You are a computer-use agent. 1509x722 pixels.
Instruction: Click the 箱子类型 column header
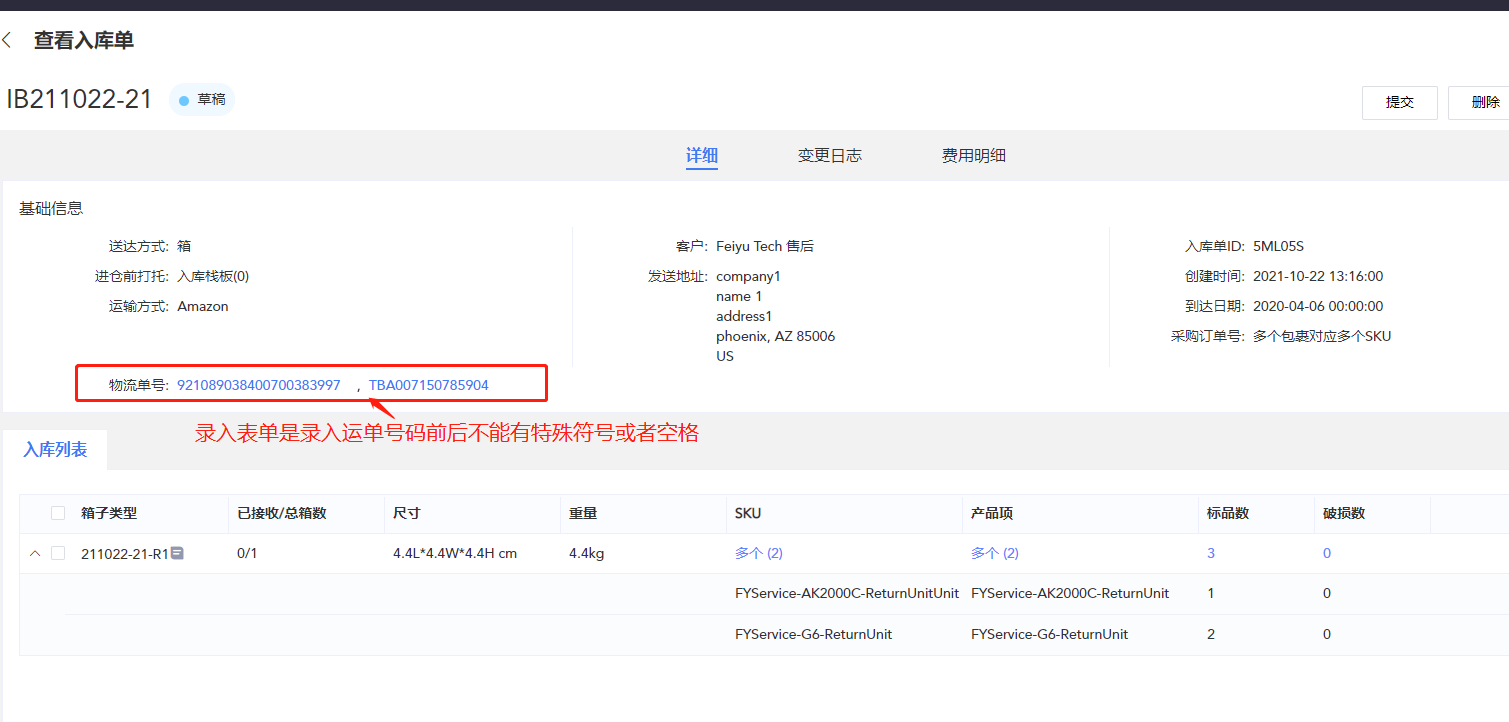(109, 513)
